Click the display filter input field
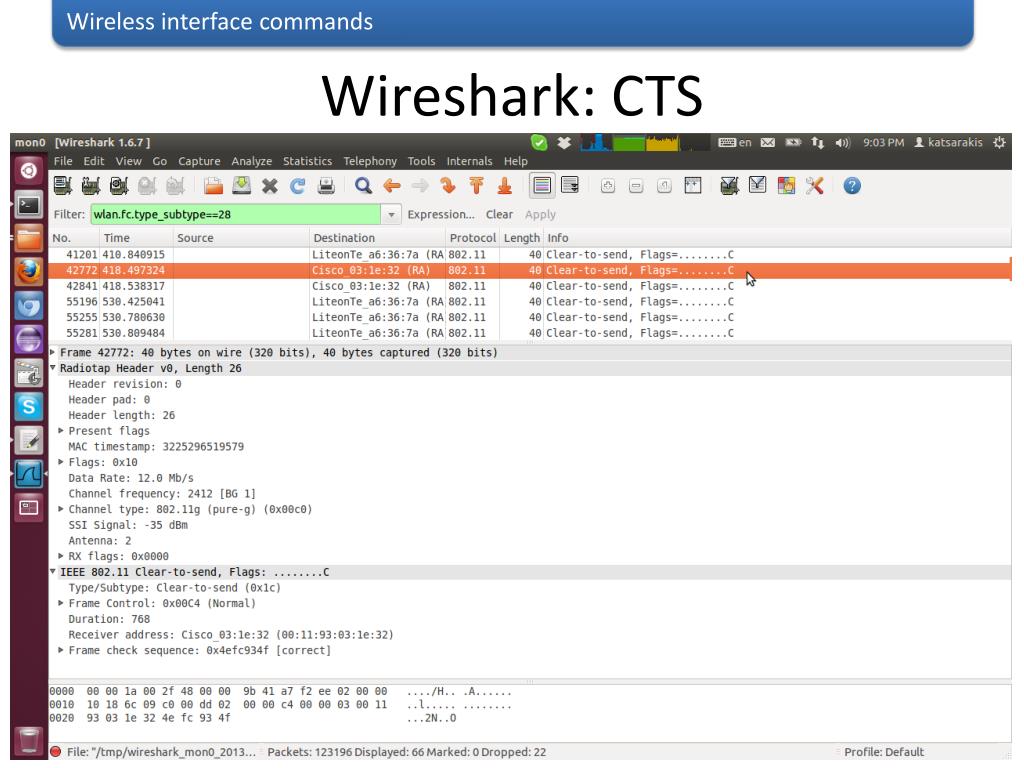The height and width of the screenshot is (768, 1024). pyautogui.click(x=236, y=214)
